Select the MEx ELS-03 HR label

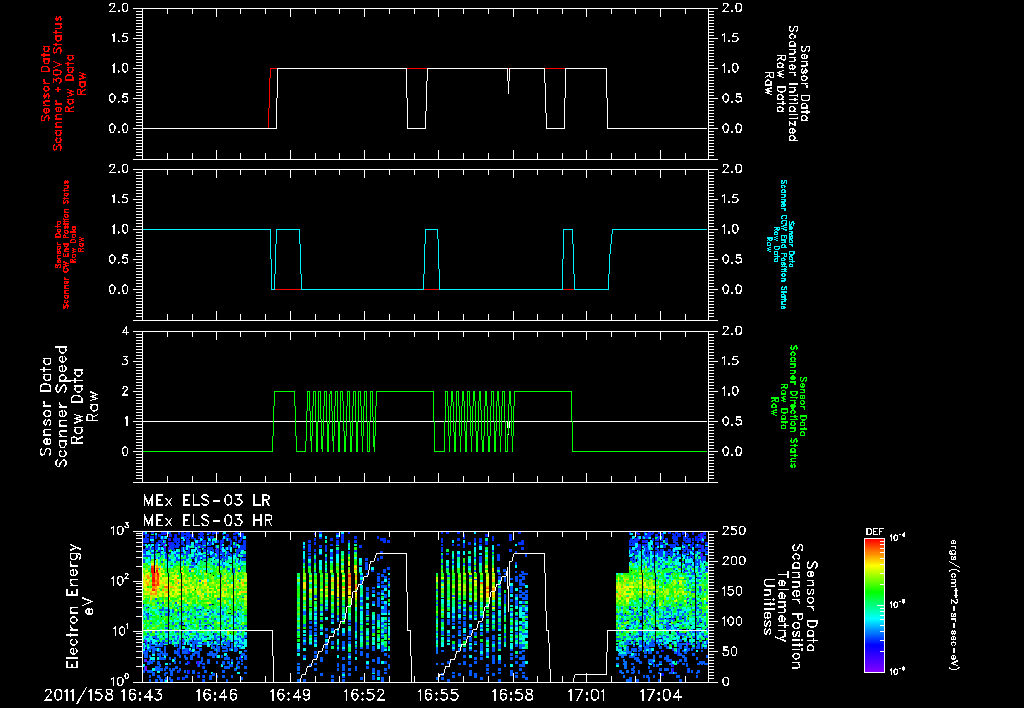[x=208, y=521]
